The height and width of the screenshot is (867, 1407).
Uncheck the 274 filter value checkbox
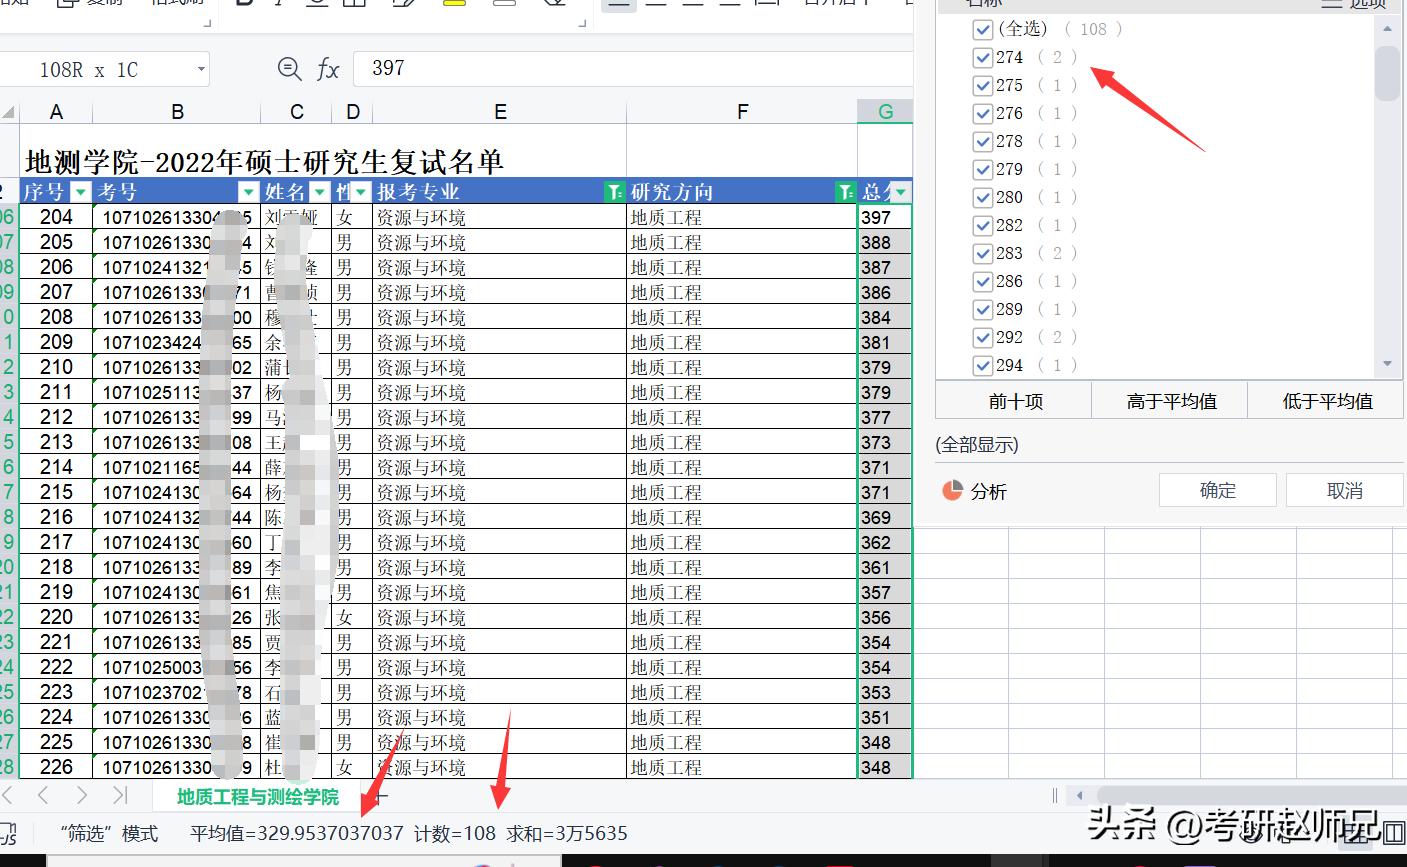(x=982, y=57)
